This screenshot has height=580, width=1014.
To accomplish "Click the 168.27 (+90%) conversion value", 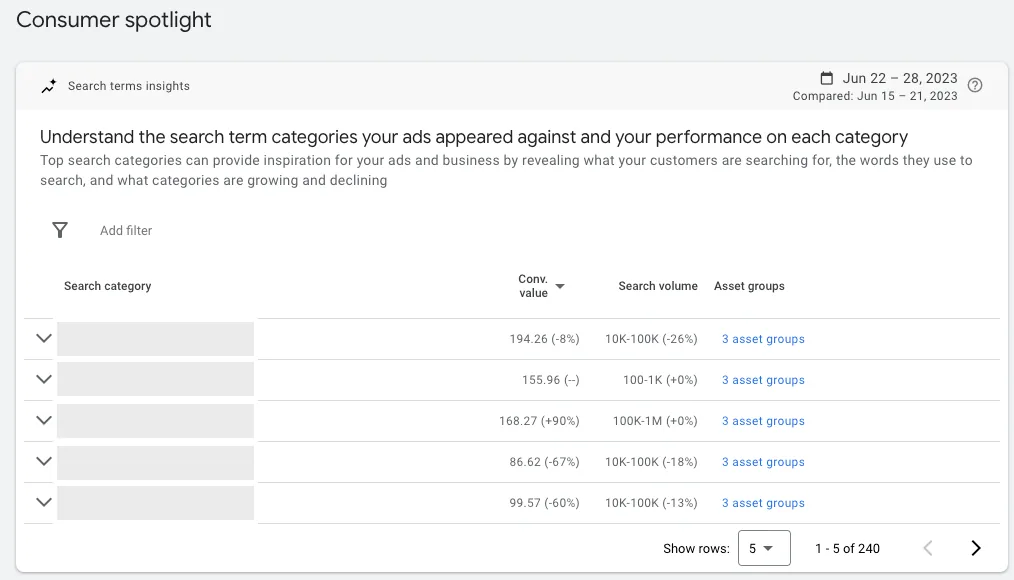I will click(x=539, y=421).
